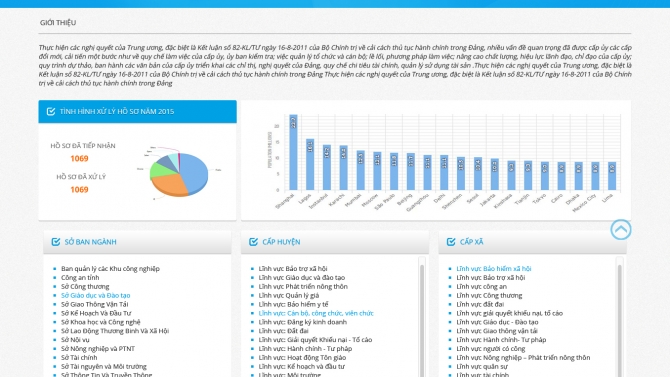Open Sở Giáo dục và Đào tạo link

point(96,295)
